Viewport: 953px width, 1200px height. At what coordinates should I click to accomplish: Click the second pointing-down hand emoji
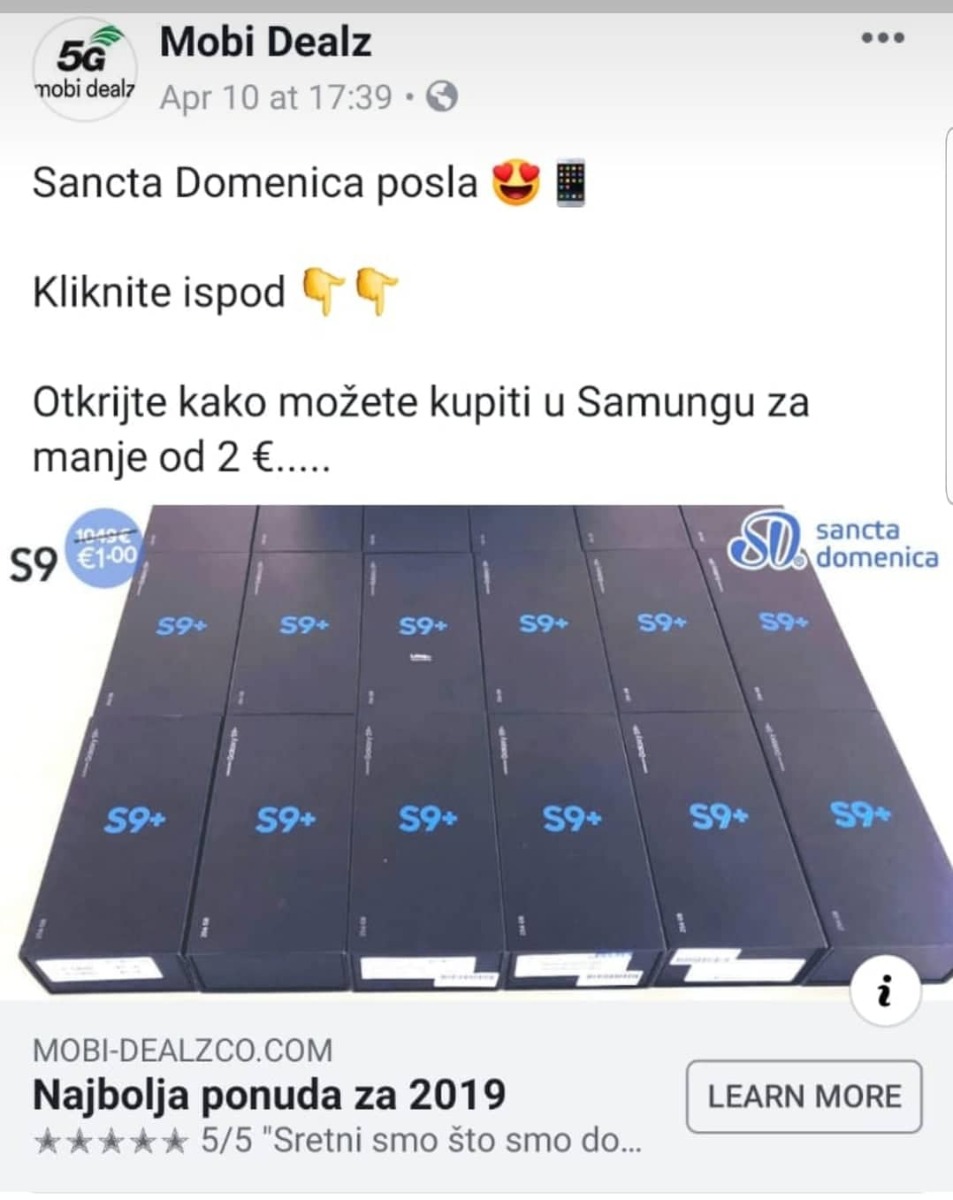(x=378, y=295)
